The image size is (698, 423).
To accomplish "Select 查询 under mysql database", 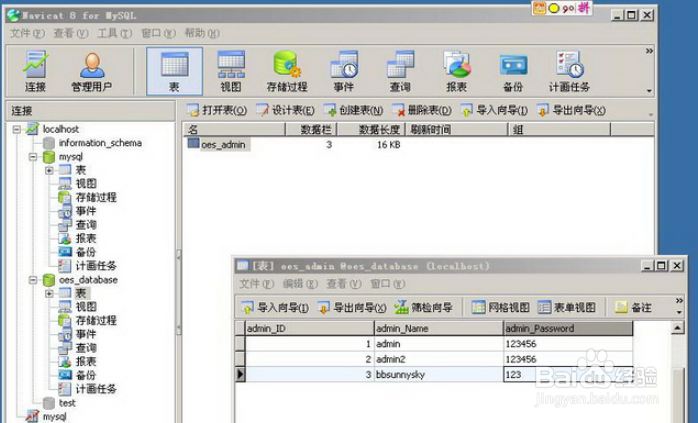I will [x=86, y=225].
